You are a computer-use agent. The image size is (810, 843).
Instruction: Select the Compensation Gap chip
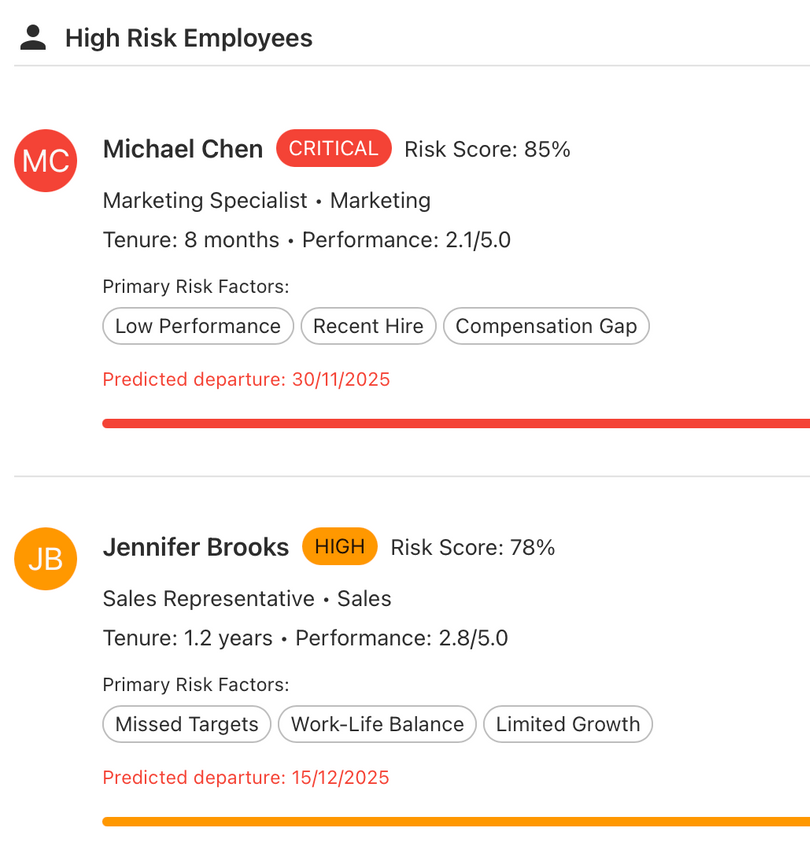(x=546, y=326)
